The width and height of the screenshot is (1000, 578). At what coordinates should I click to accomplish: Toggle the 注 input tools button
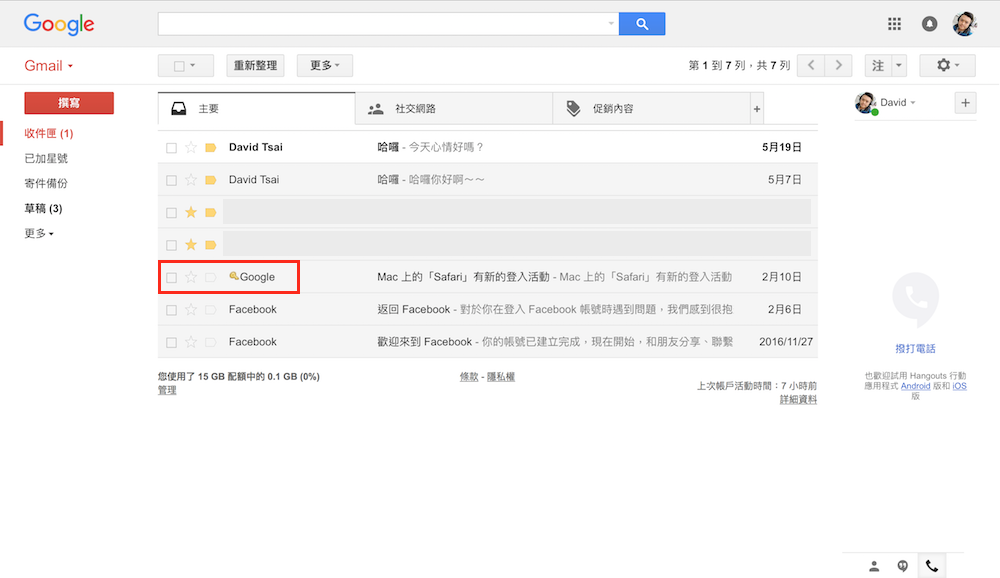point(878,65)
